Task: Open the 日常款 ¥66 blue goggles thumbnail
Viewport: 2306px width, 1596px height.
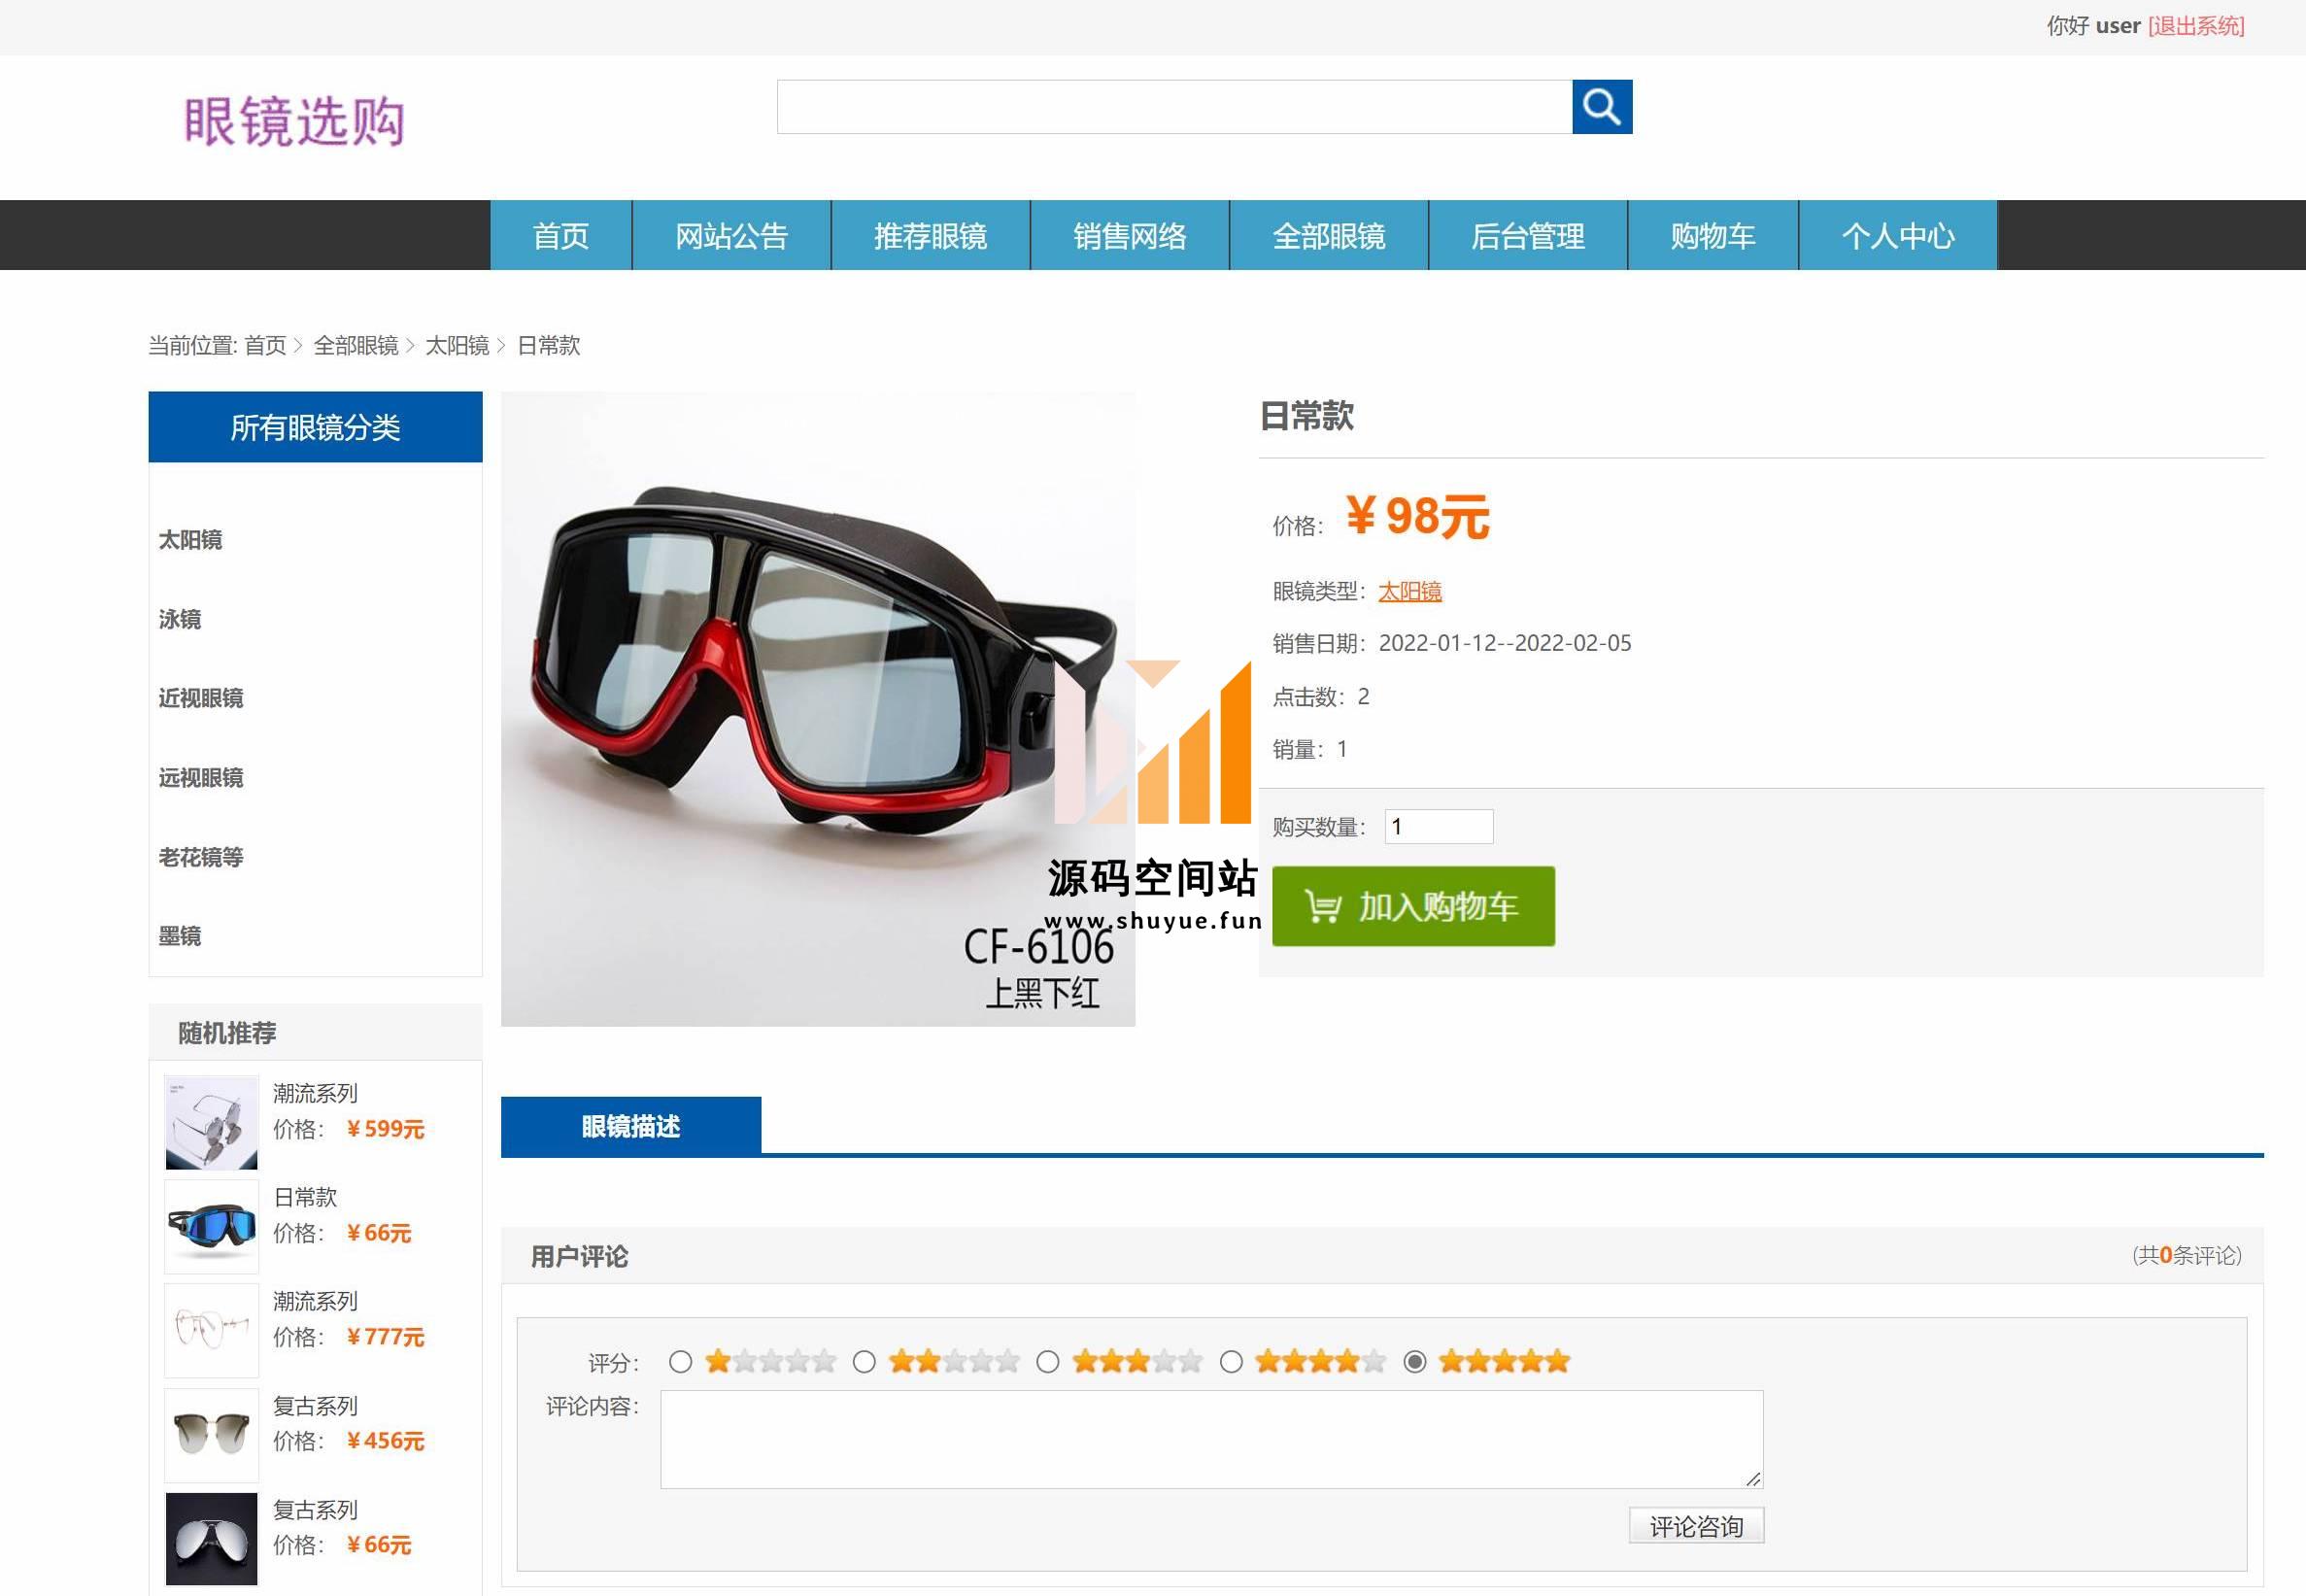Action: coord(211,1227)
